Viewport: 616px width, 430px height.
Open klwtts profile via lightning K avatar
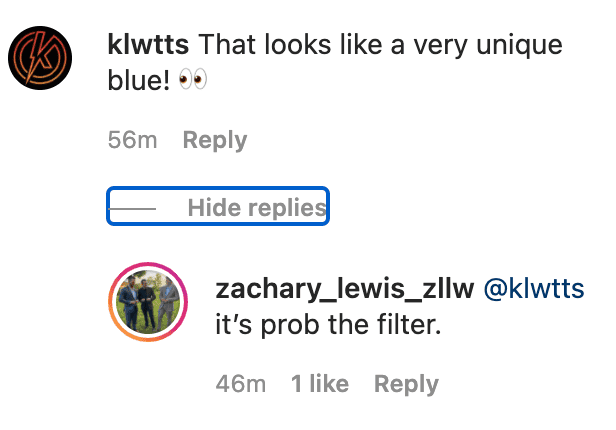[40, 58]
